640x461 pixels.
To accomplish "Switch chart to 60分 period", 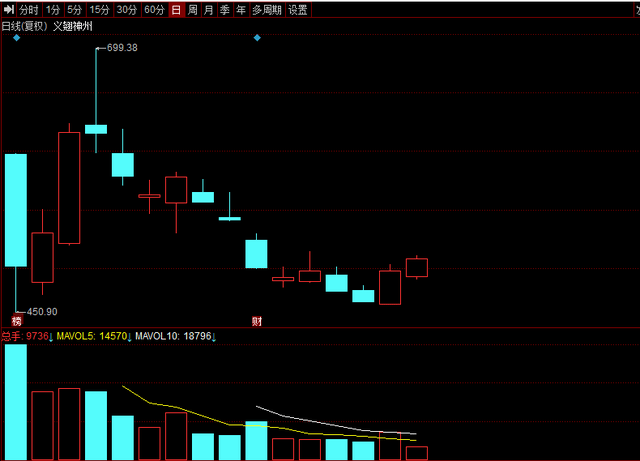I will (x=154, y=10).
